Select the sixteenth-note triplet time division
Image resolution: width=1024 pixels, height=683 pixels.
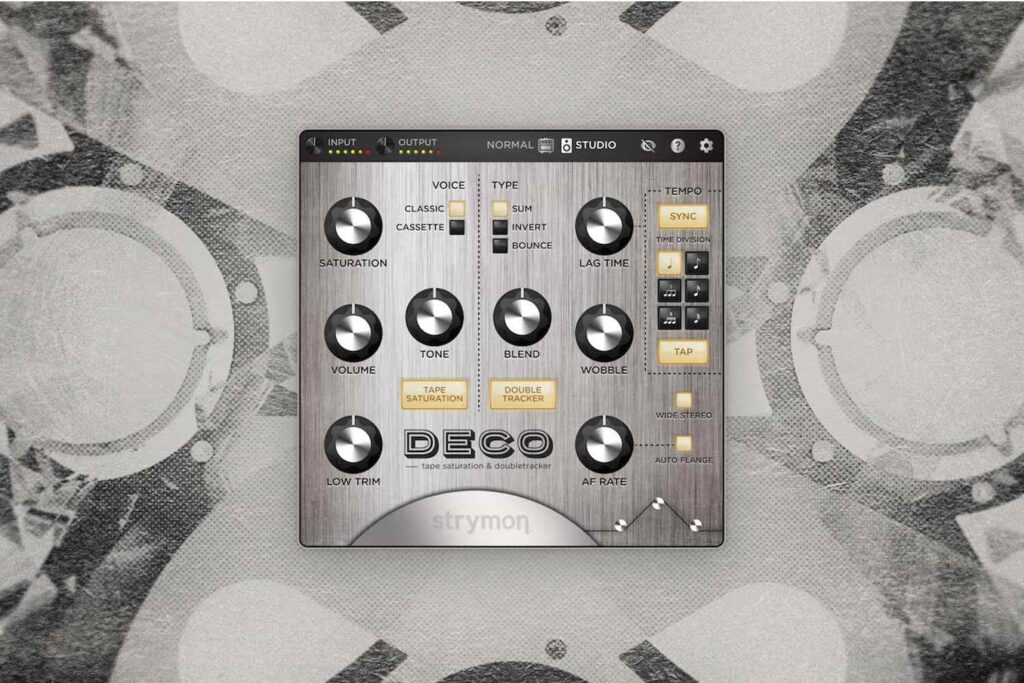(669, 318)
